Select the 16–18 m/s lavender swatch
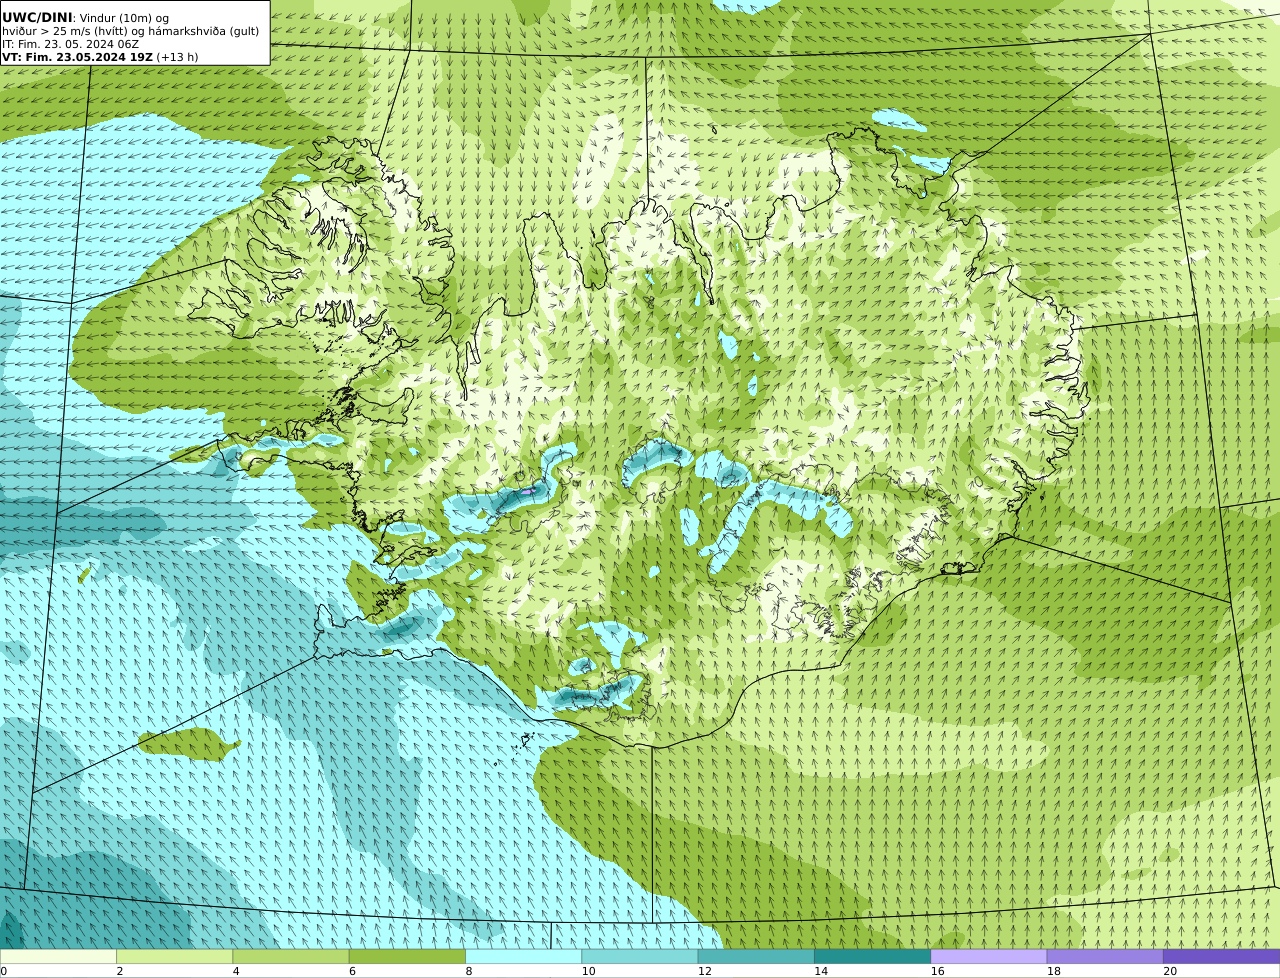1280x978 pixels. (x=989, y=956)
